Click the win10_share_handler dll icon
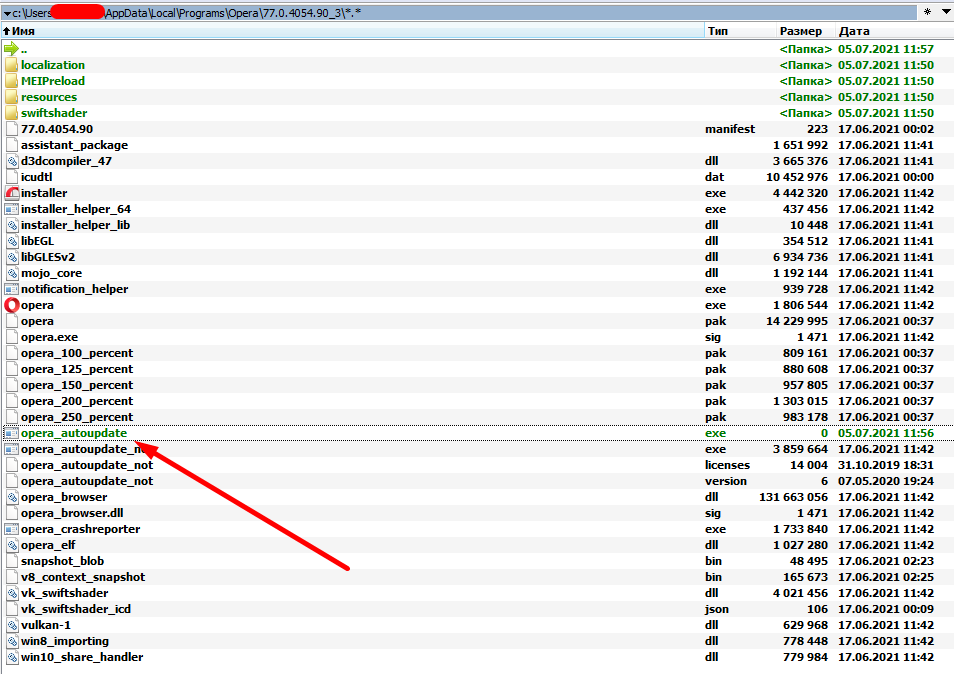 pyautogui.click(x=12, y=657)
